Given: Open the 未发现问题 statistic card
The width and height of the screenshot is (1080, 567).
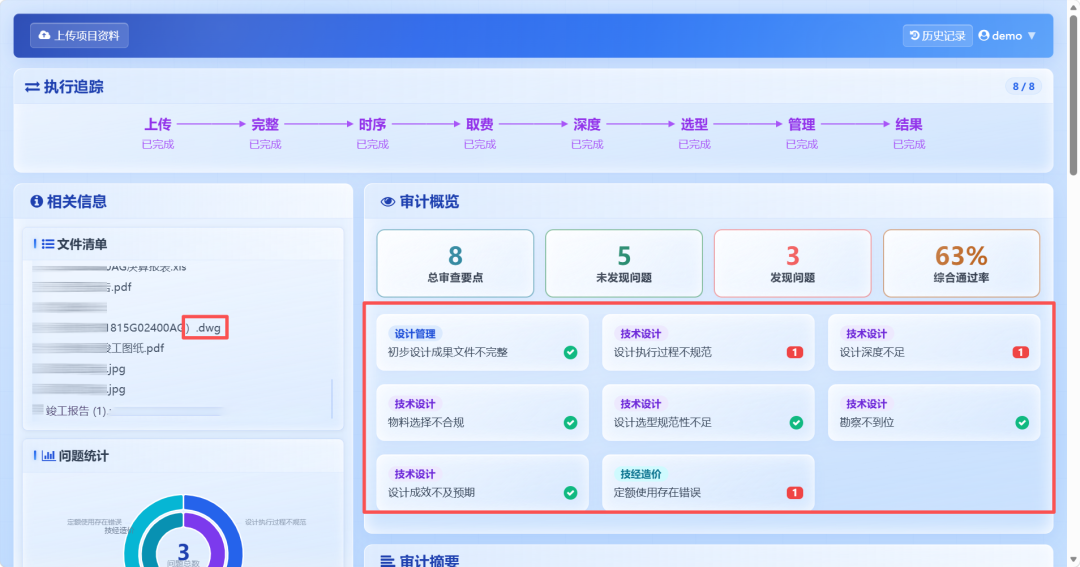Looking at the screenshot, I should coord(624,264).
